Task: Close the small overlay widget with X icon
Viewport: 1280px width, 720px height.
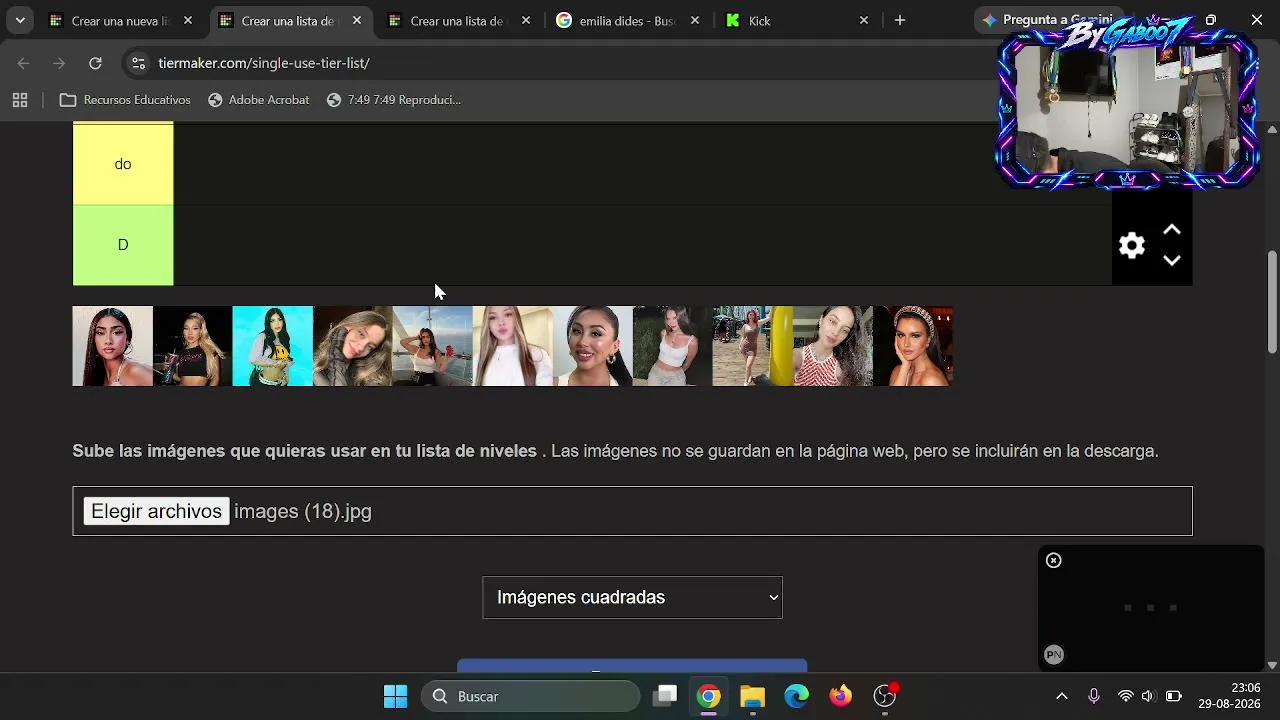Action: (1053, 560)
